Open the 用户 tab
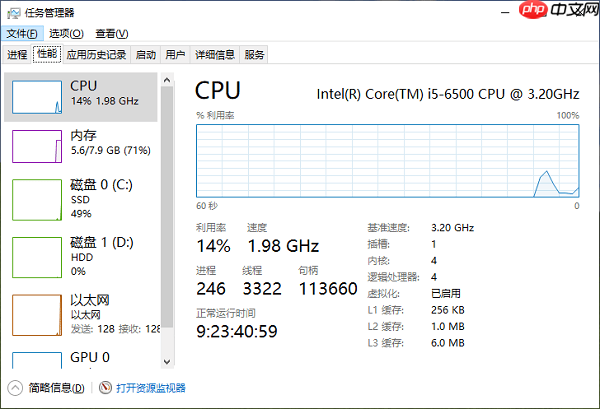Image resolution: width=600 pixels, height=409 pixels. tap(175, 55)
